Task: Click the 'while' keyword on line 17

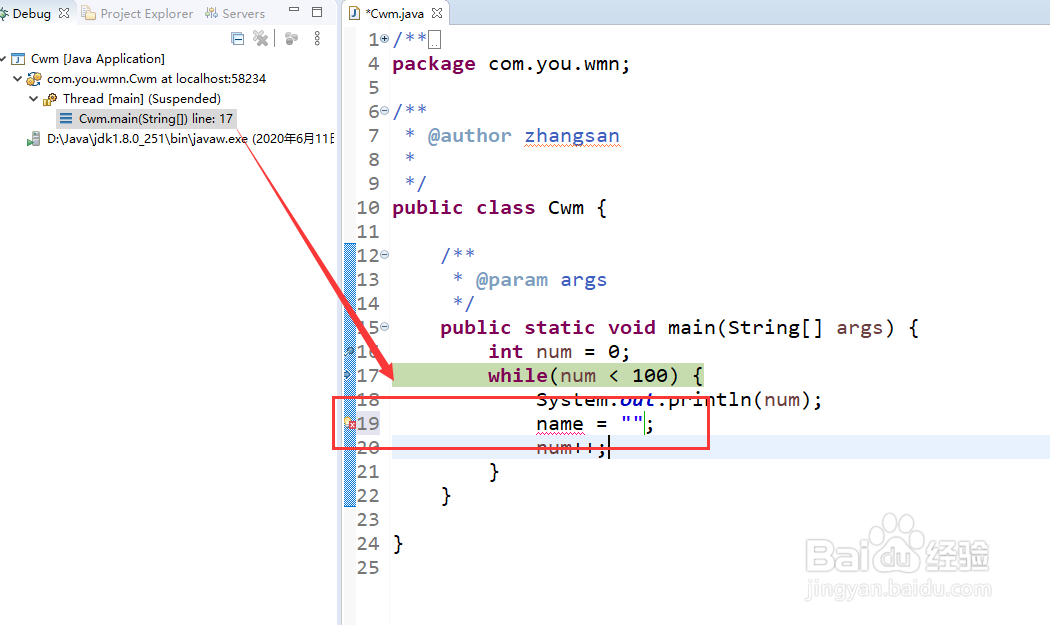Action: pyautogui.click(x=518, y=376)
